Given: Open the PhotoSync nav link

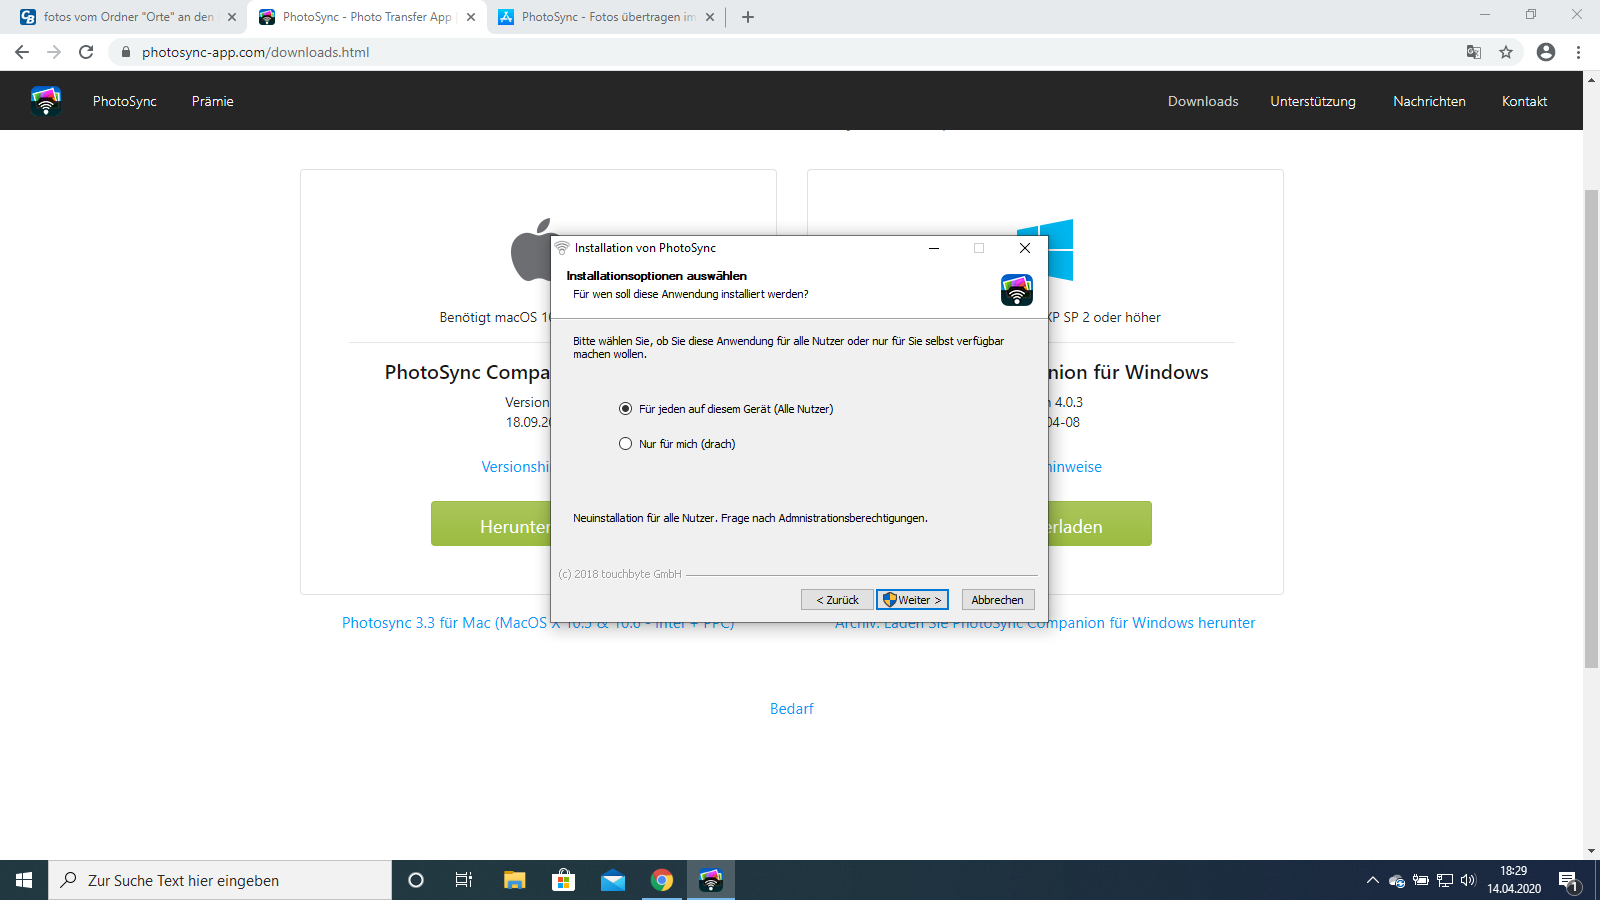Looking at the screenshot, I should (x=125, y=101).
